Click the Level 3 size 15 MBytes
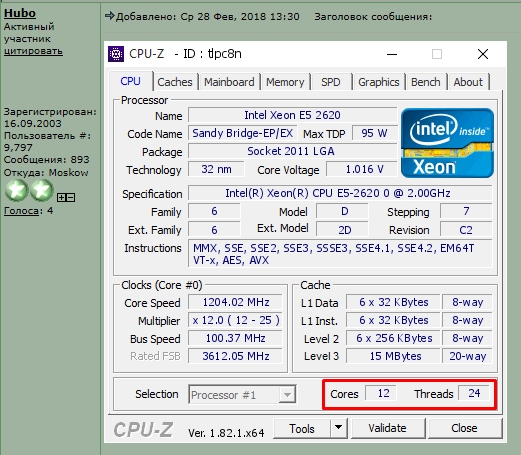 click(x=393, y=356)
